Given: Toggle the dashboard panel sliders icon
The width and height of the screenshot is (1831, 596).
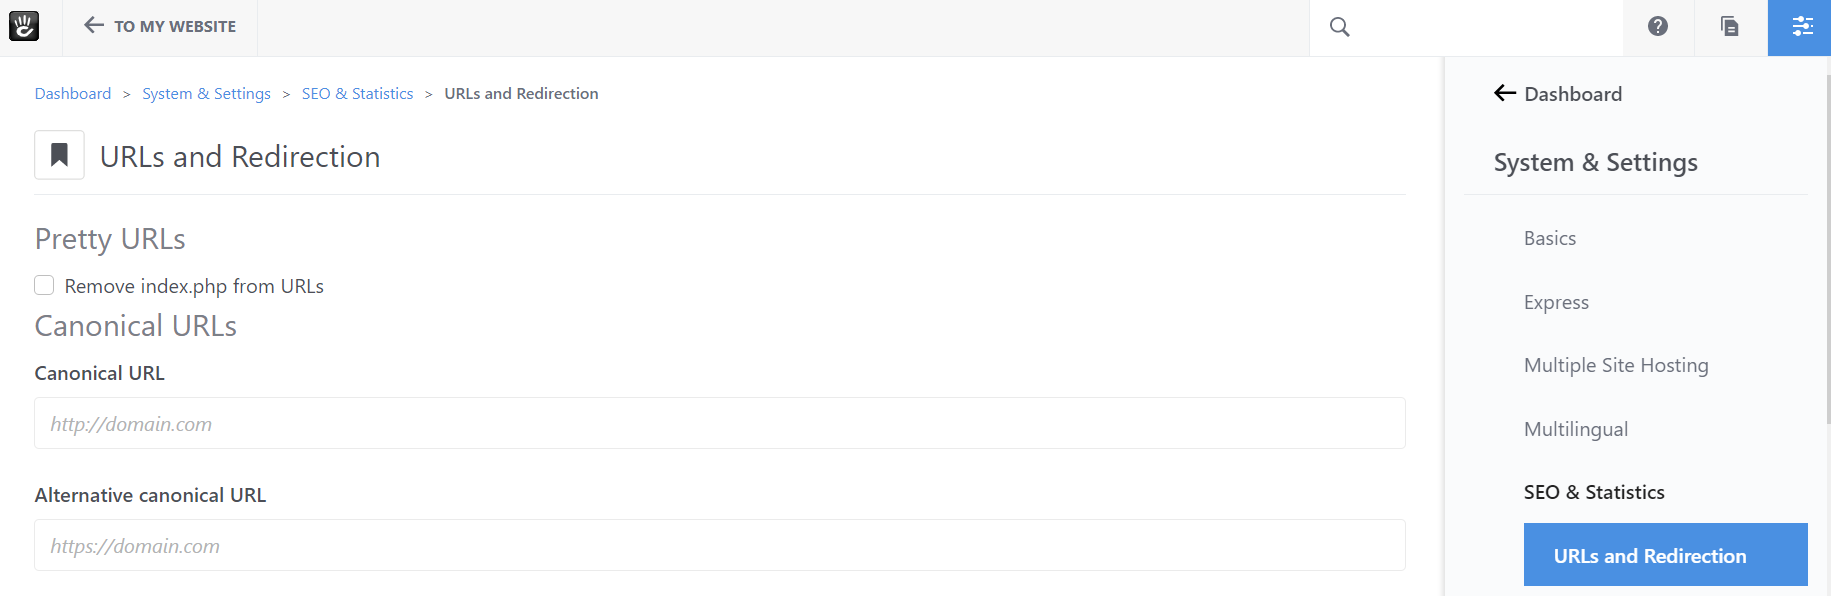Looking at the screenshot, I should coord(1802,26).
